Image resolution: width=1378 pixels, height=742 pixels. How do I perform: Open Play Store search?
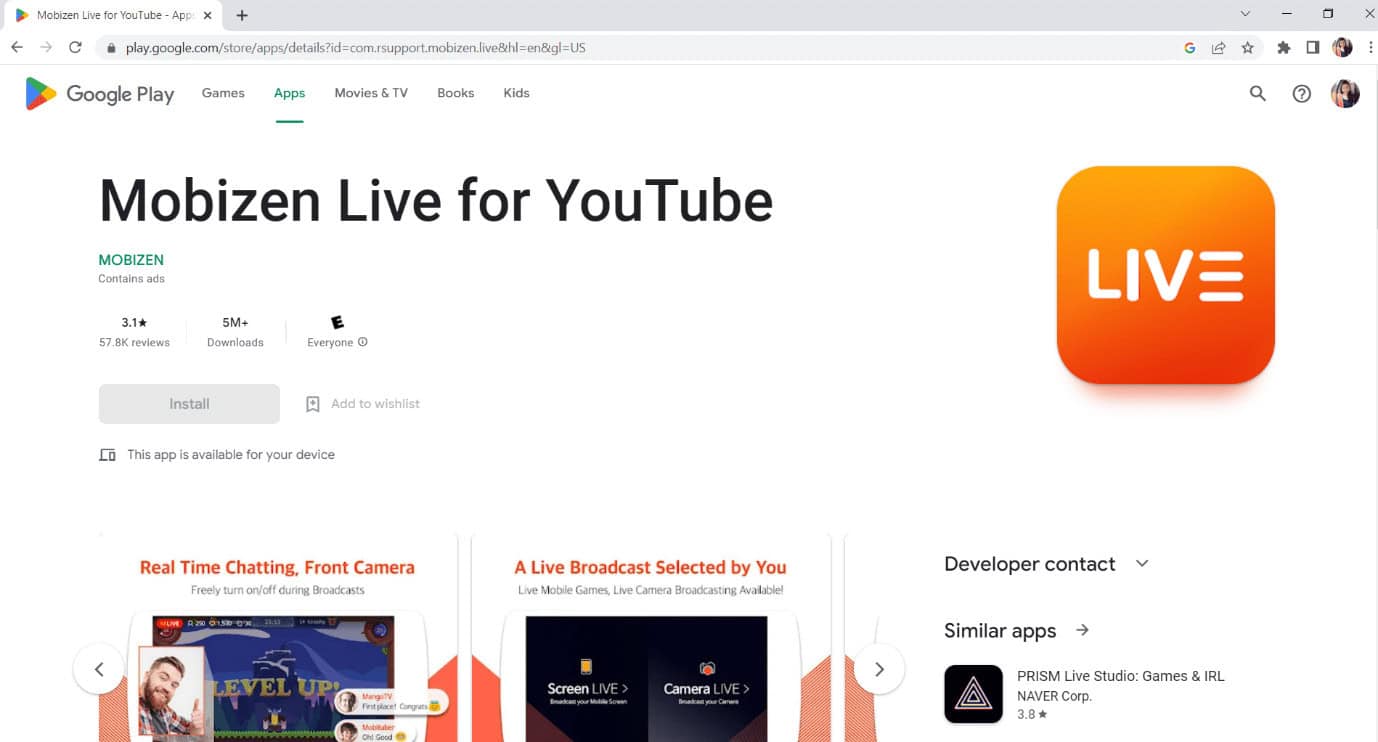[1257, 93]
